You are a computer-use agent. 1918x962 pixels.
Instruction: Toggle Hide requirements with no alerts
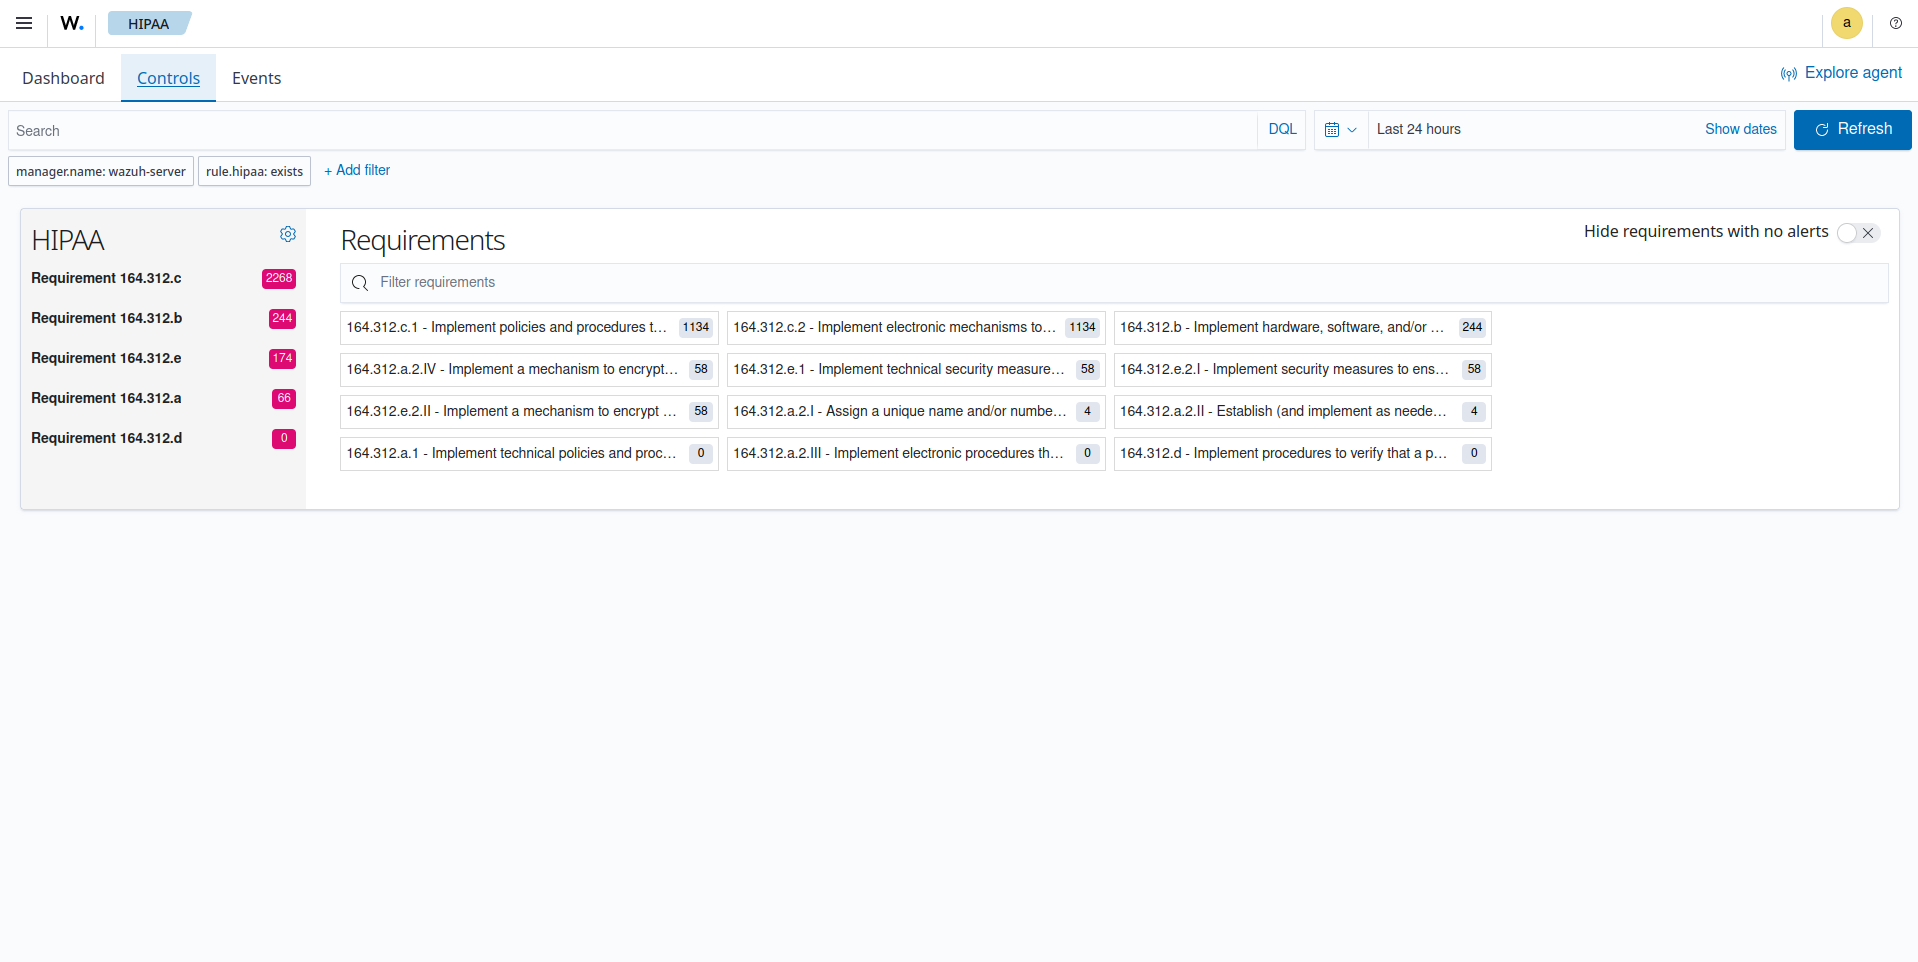pos(1858,233)
